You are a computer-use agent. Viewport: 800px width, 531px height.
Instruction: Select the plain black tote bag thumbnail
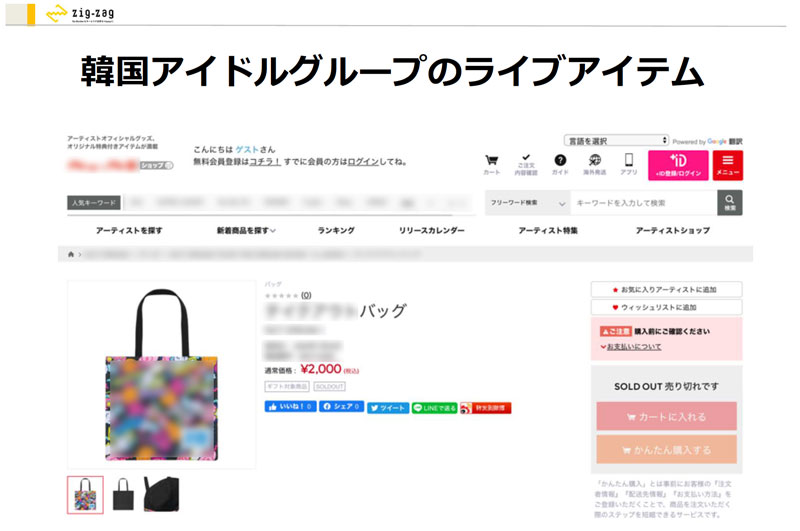pos(123,494)
